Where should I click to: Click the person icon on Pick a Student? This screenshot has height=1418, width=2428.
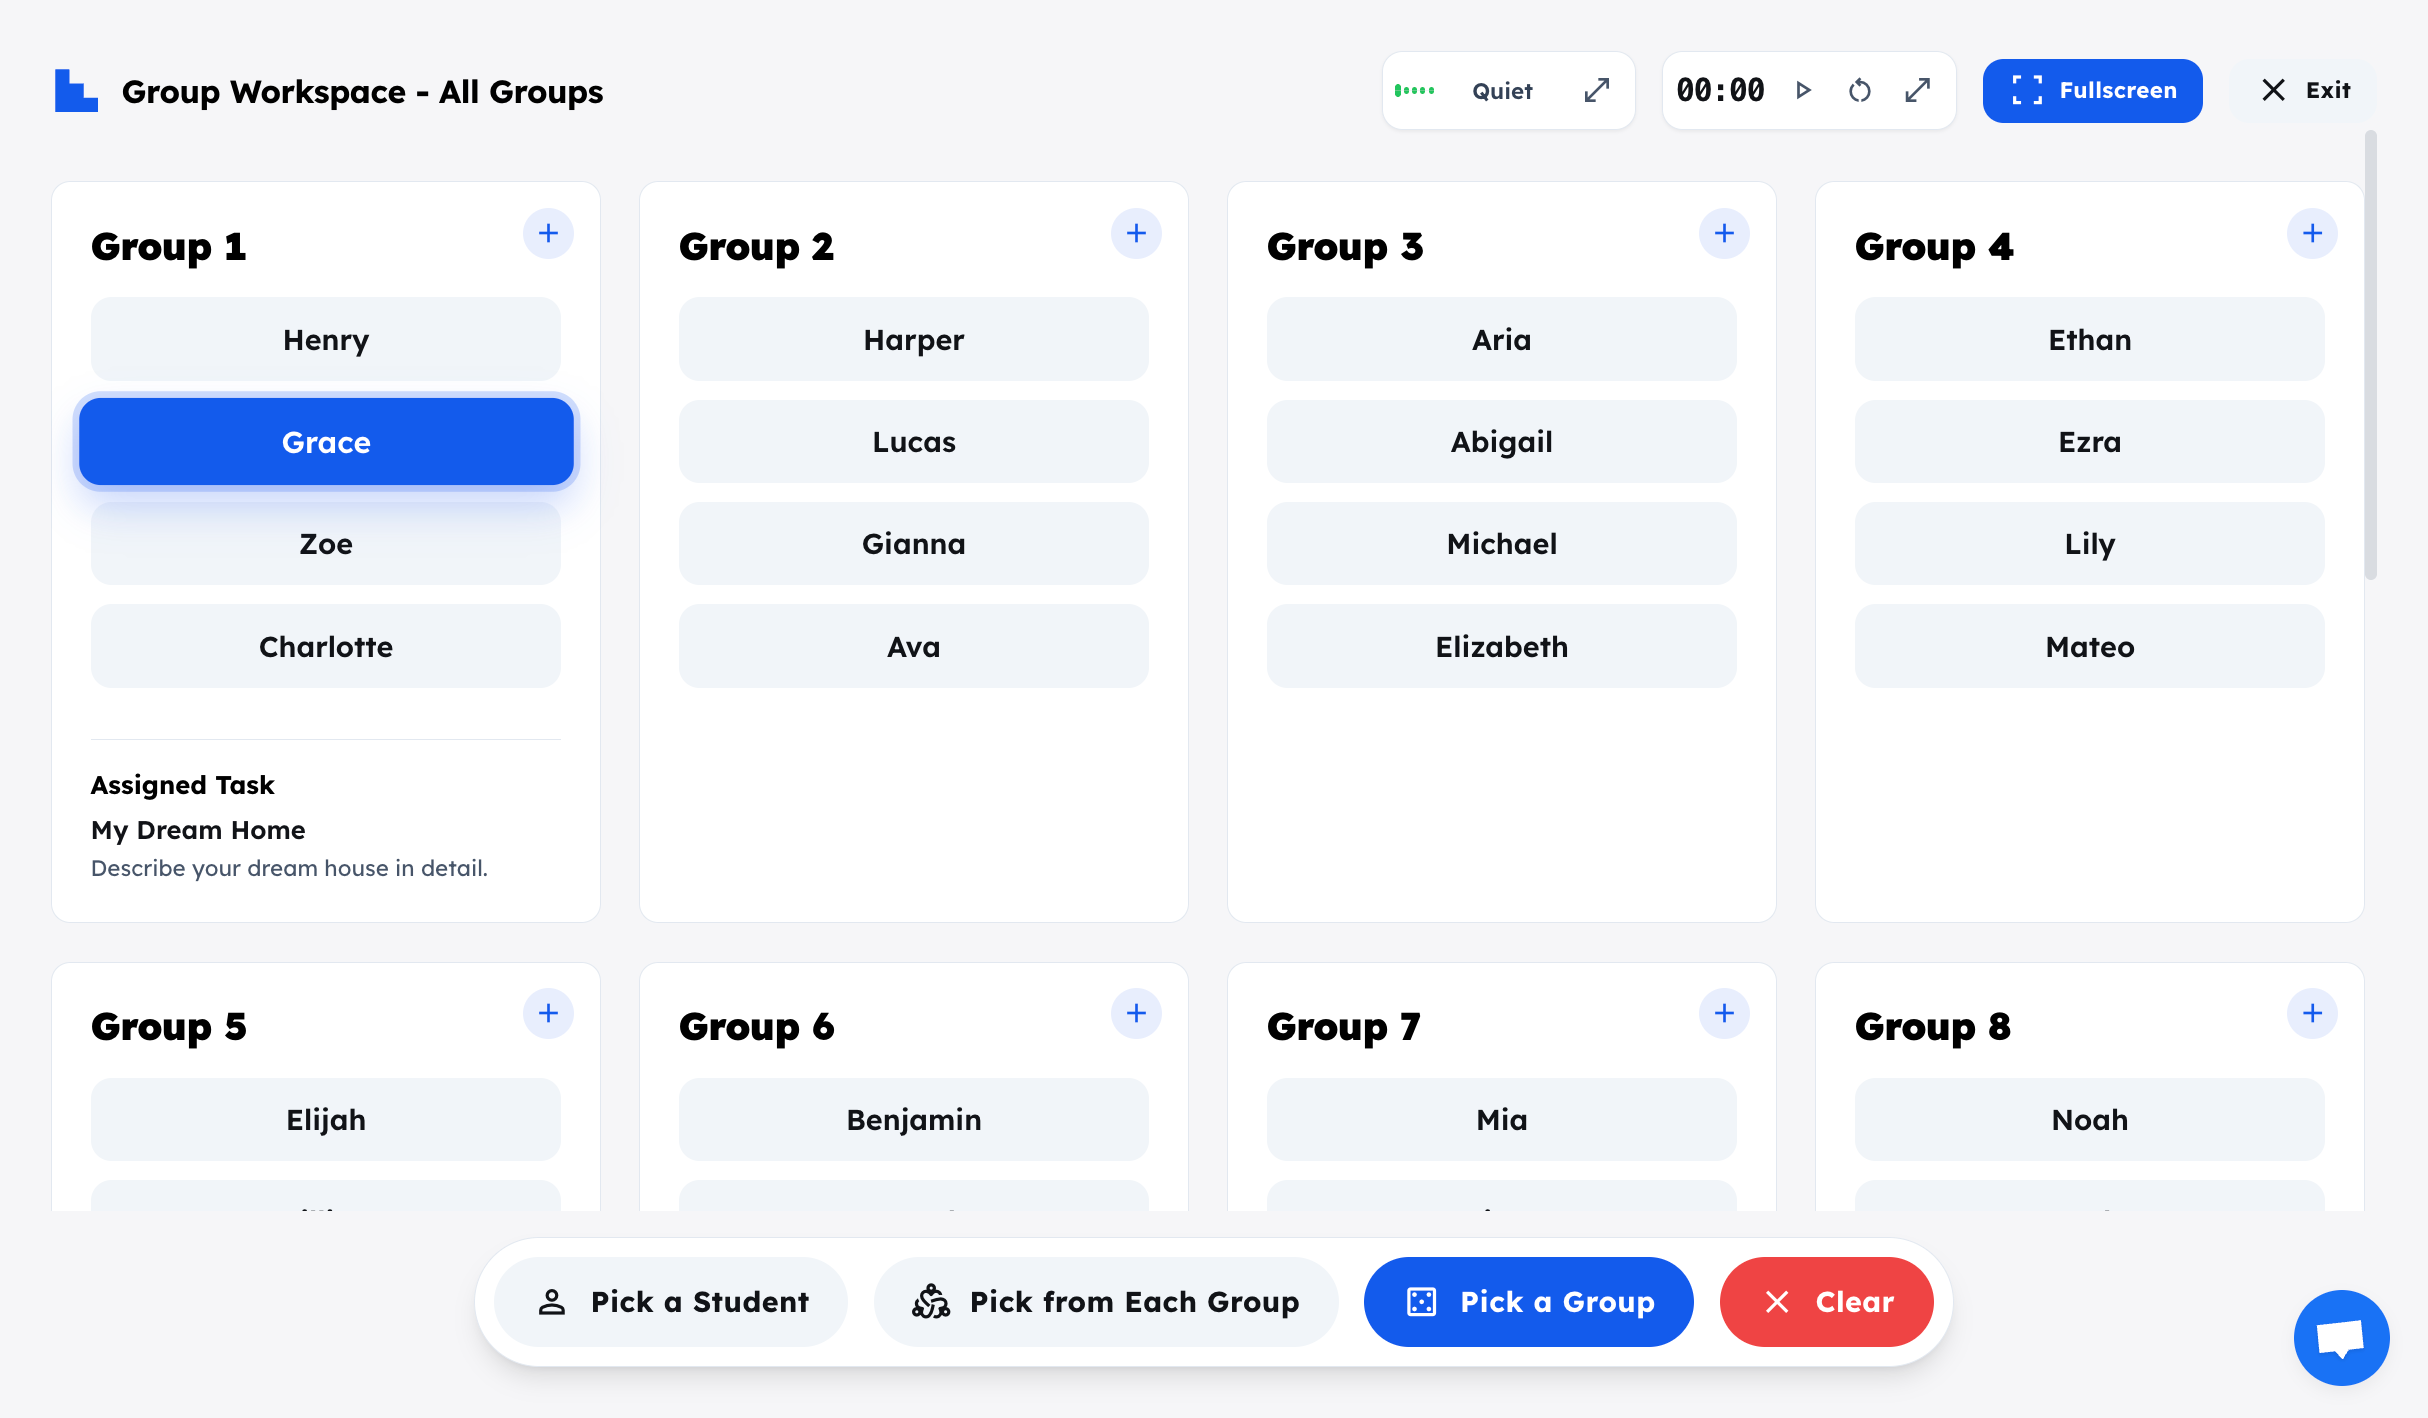pyautogui.click(x=551, y=1301)
